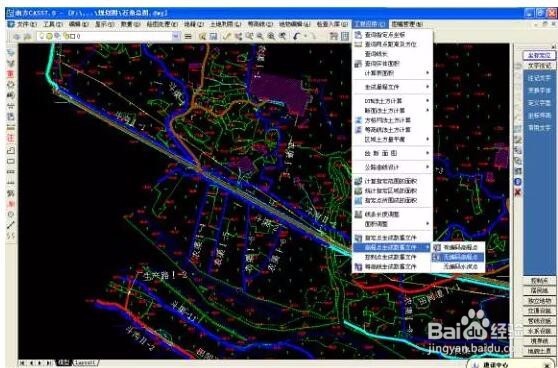Click the red X icon in right toolbar
The width and height of the screenshot is (558, 368).
click(517, 192)
